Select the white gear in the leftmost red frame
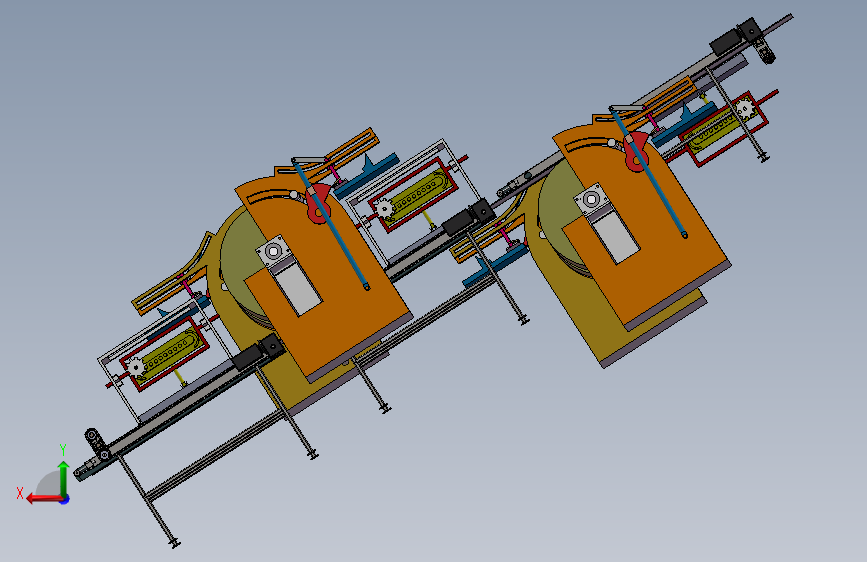867x562 pixels. pyautogui.click(x=135, y=367)
